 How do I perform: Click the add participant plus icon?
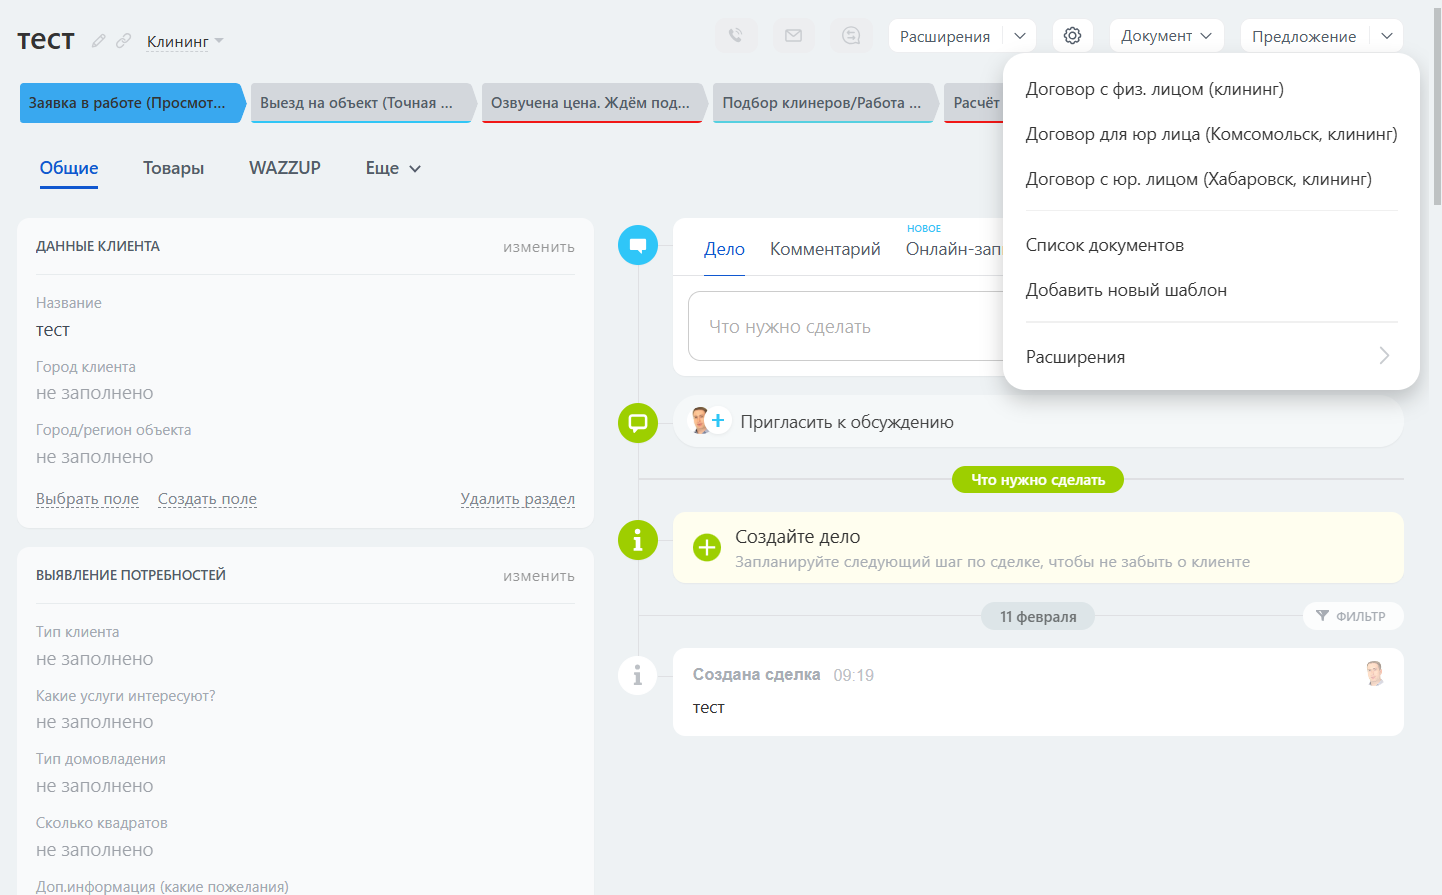pyautogui.click(x=718, y=421)
